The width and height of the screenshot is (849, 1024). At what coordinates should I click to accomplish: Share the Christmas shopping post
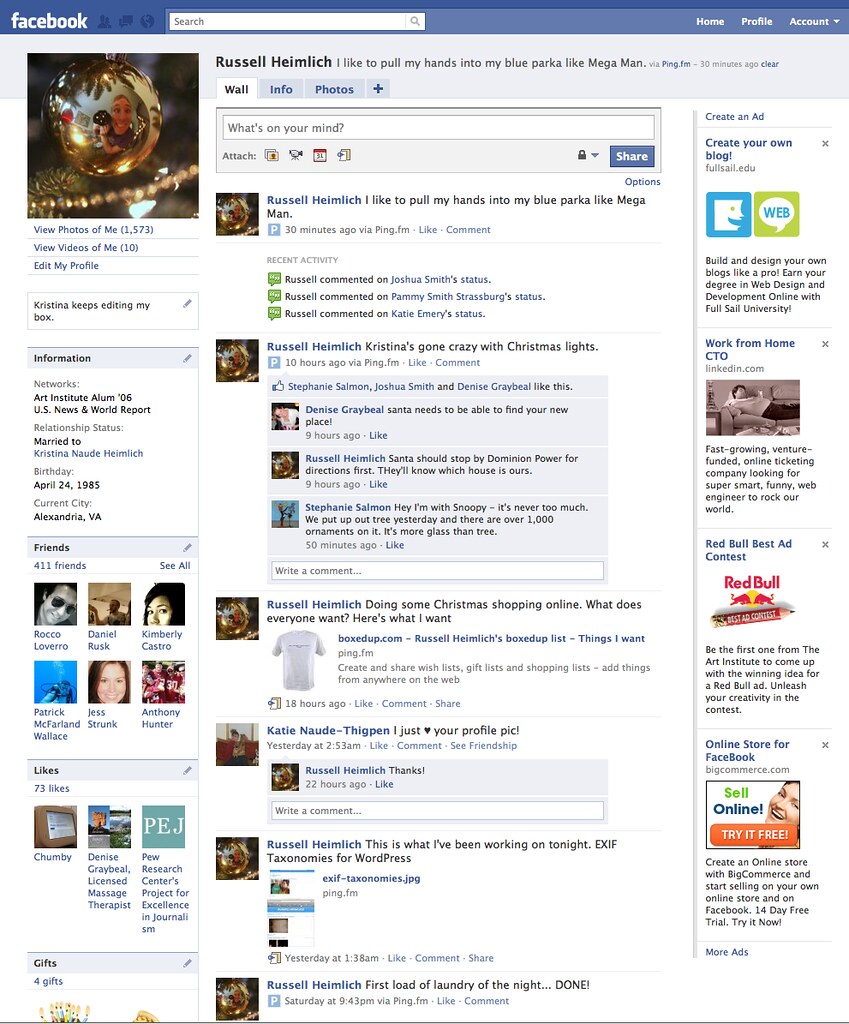(x=447, y=703)
